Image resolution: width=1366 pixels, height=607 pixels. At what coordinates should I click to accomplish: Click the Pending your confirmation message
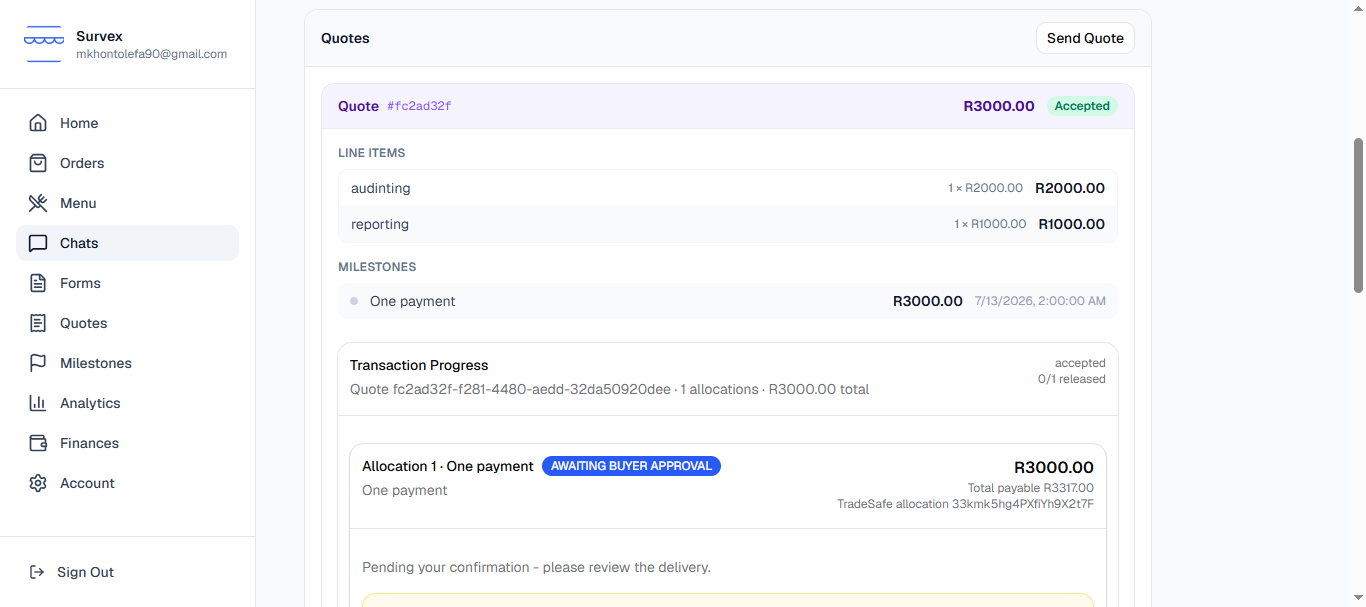click(x=536, y=567)
